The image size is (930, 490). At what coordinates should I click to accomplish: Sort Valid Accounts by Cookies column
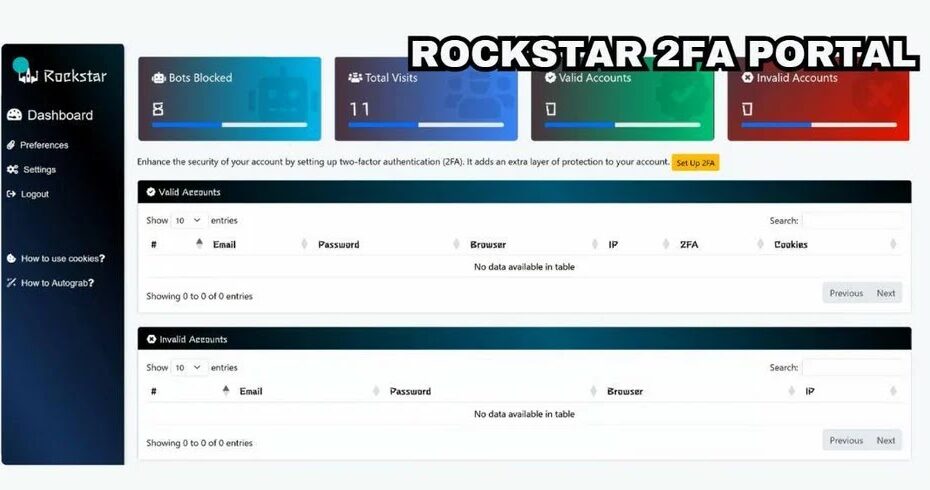click(x=835, y=244)
